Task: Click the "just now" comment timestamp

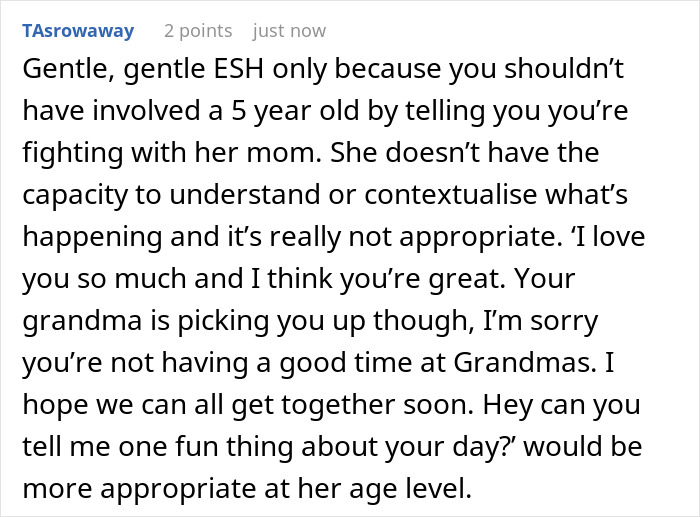Action: point(289,31)
